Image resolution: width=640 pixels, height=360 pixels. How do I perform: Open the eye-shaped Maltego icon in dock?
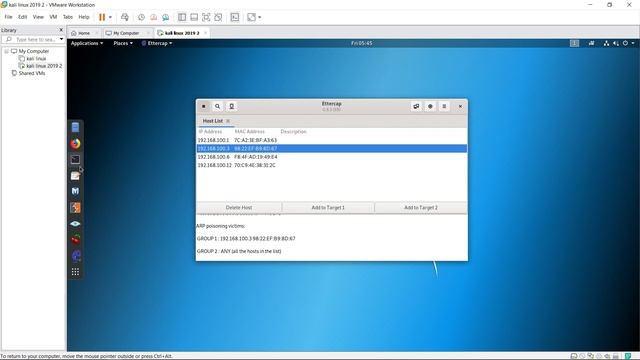coord(76,224)
